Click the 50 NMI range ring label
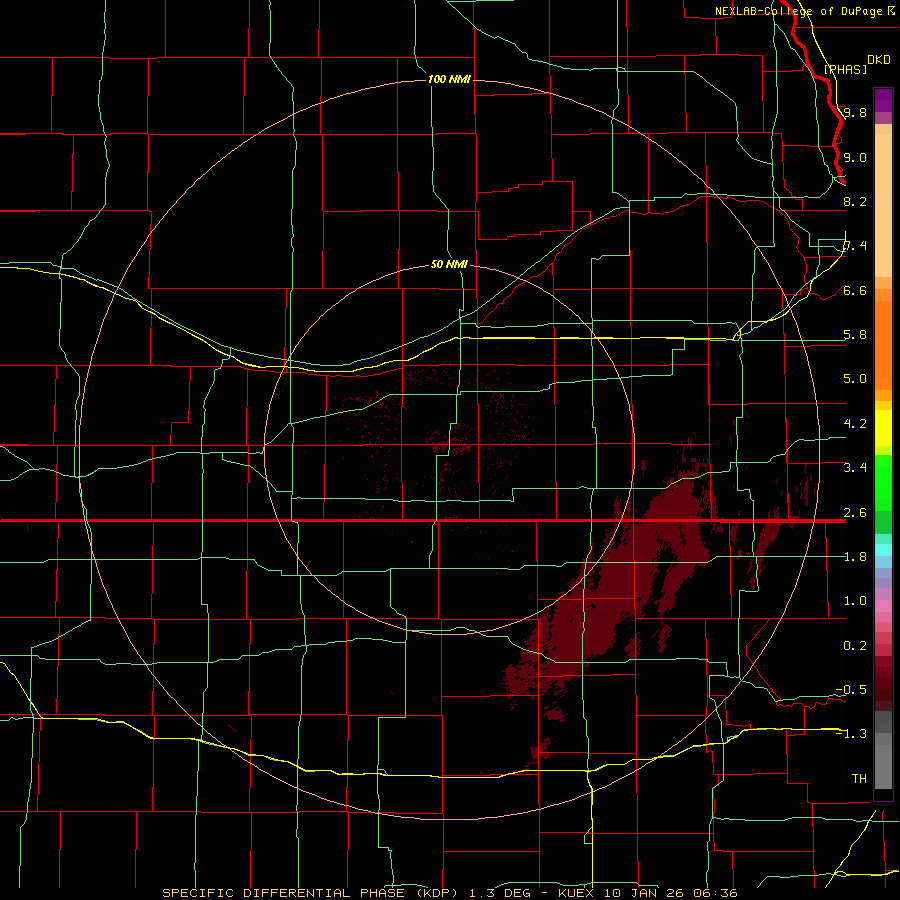The image size is (900, 900). click(449, 264)
